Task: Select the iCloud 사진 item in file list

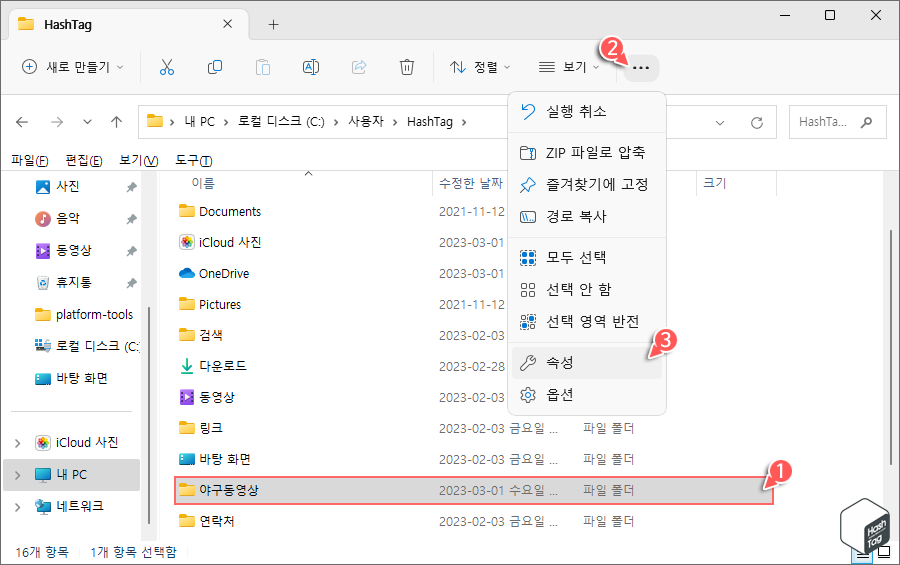Action: (230, 243)
